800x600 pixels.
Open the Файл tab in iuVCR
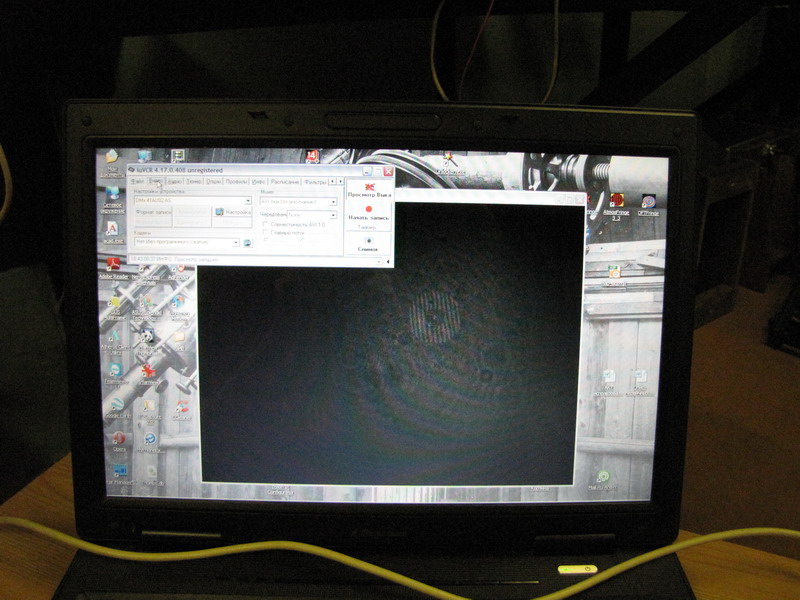pos(137,182)
